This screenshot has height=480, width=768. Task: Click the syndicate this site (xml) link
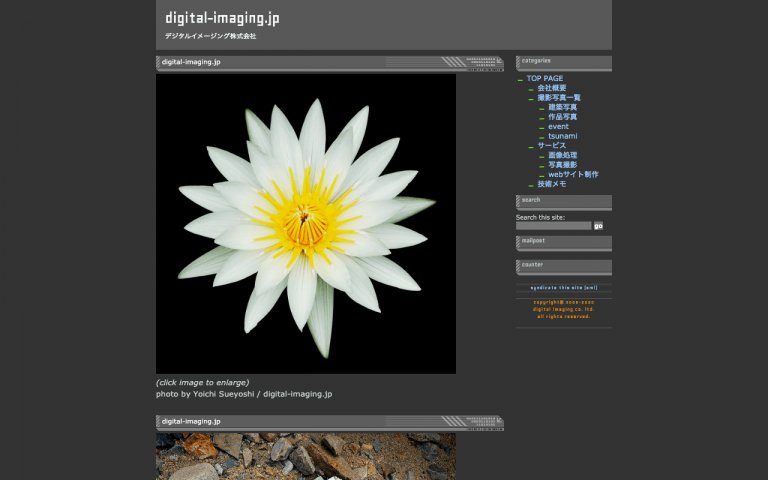point(564,288)
